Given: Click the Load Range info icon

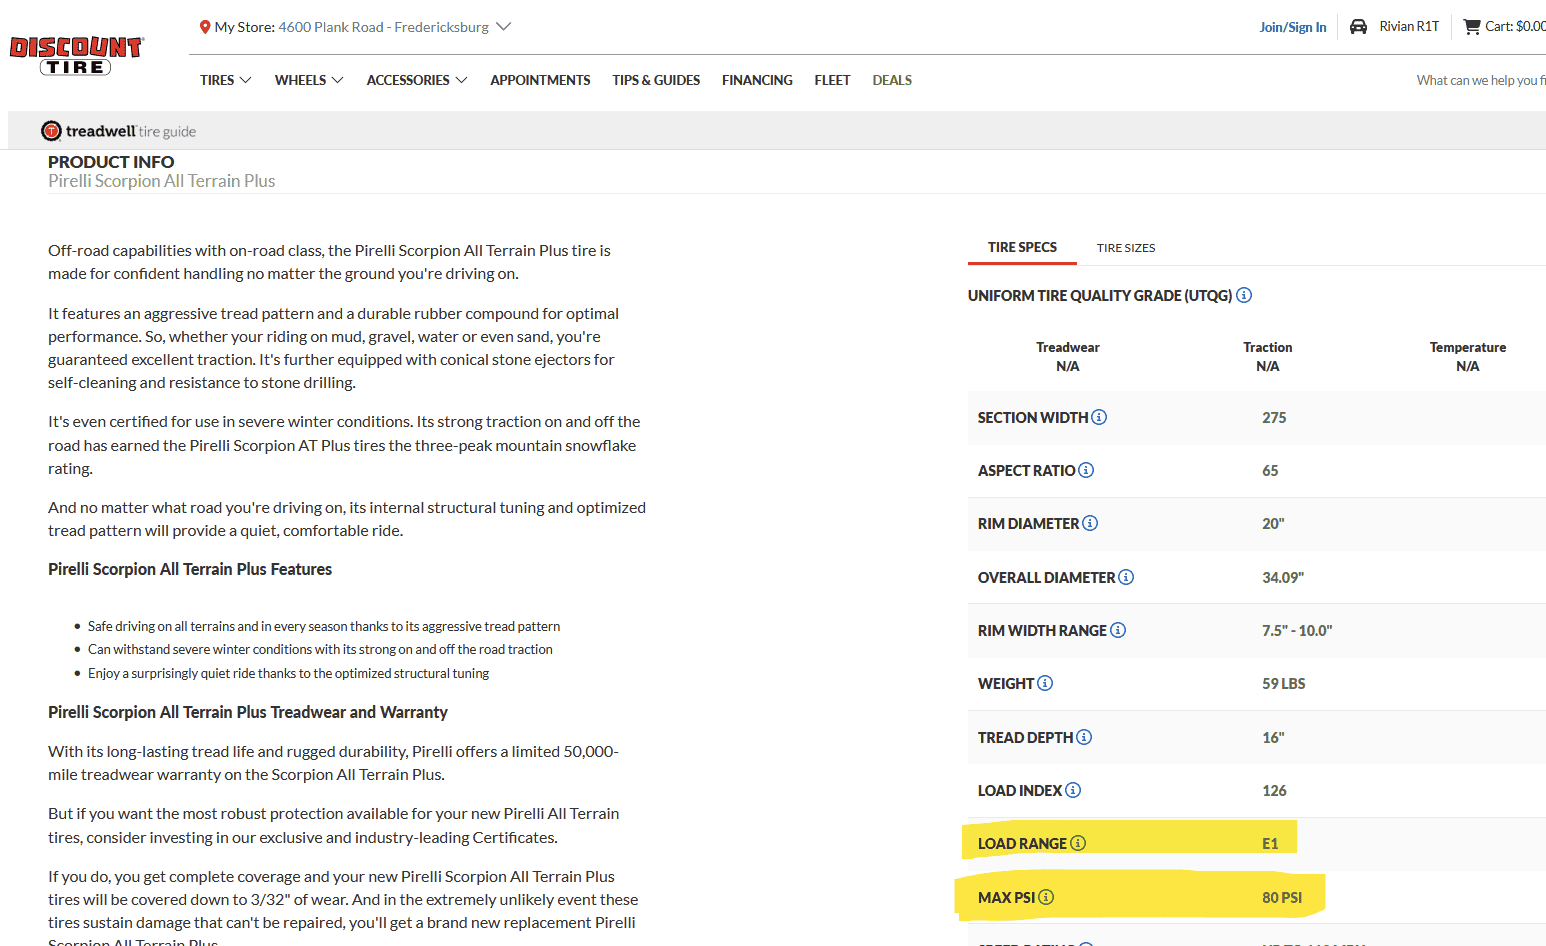Looking at the screenshot, I should [1078, 843].
